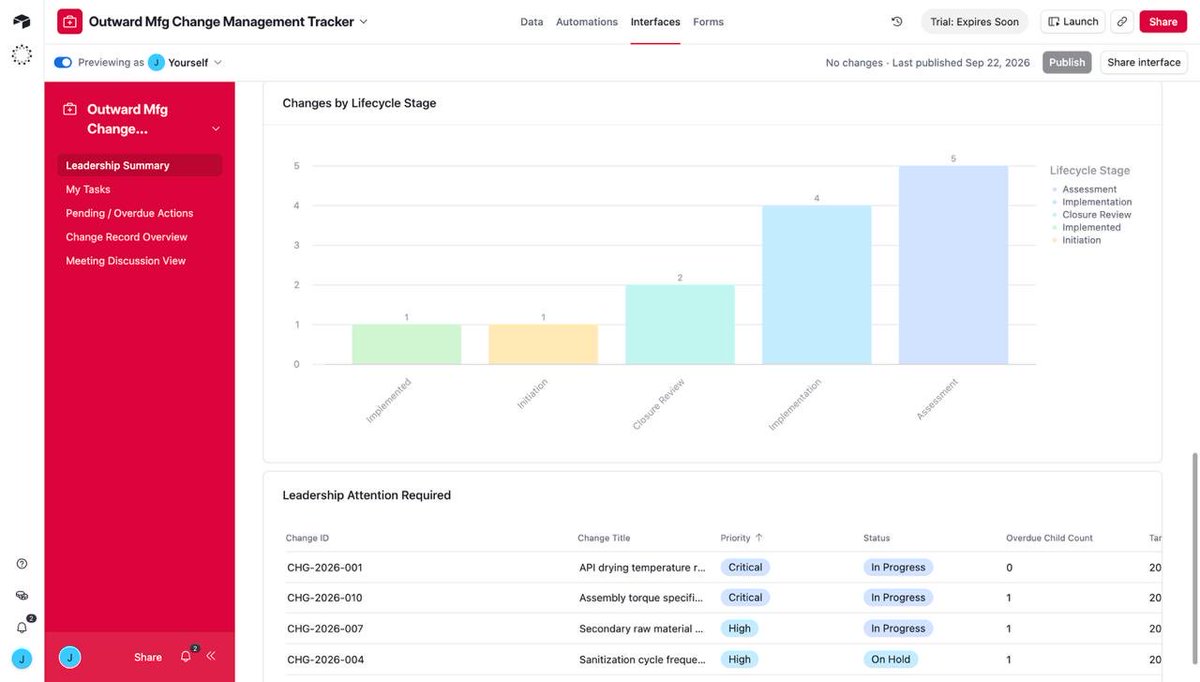Open notifications bell in left rail
The image size is (1200, 682).
click(x=22, y=627)
